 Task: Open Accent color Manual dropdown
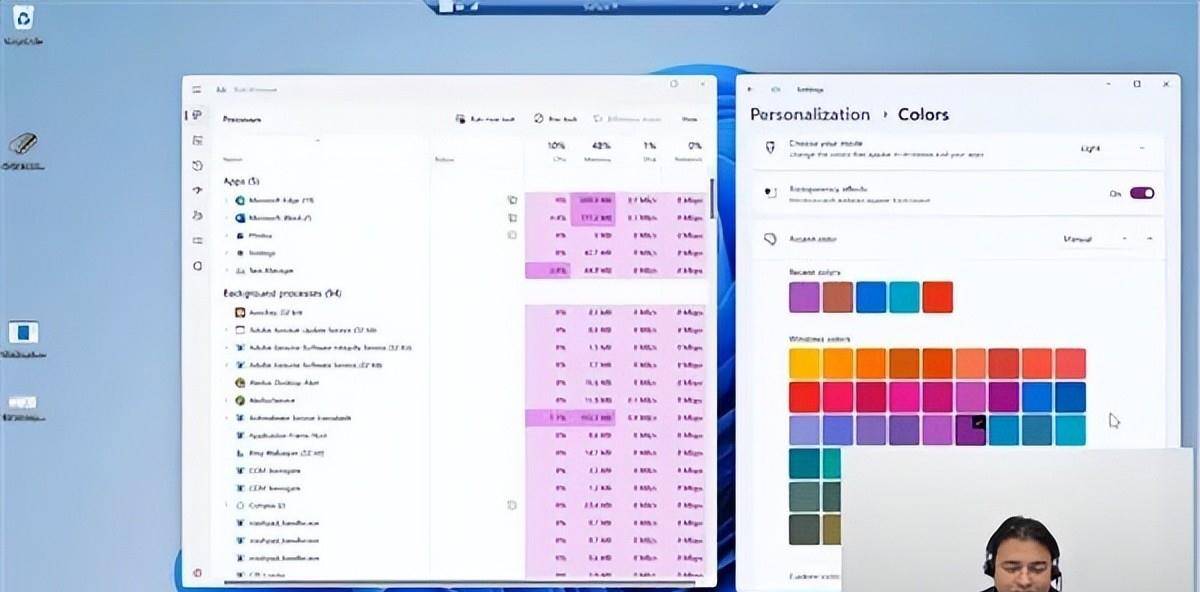(1095, 239)
